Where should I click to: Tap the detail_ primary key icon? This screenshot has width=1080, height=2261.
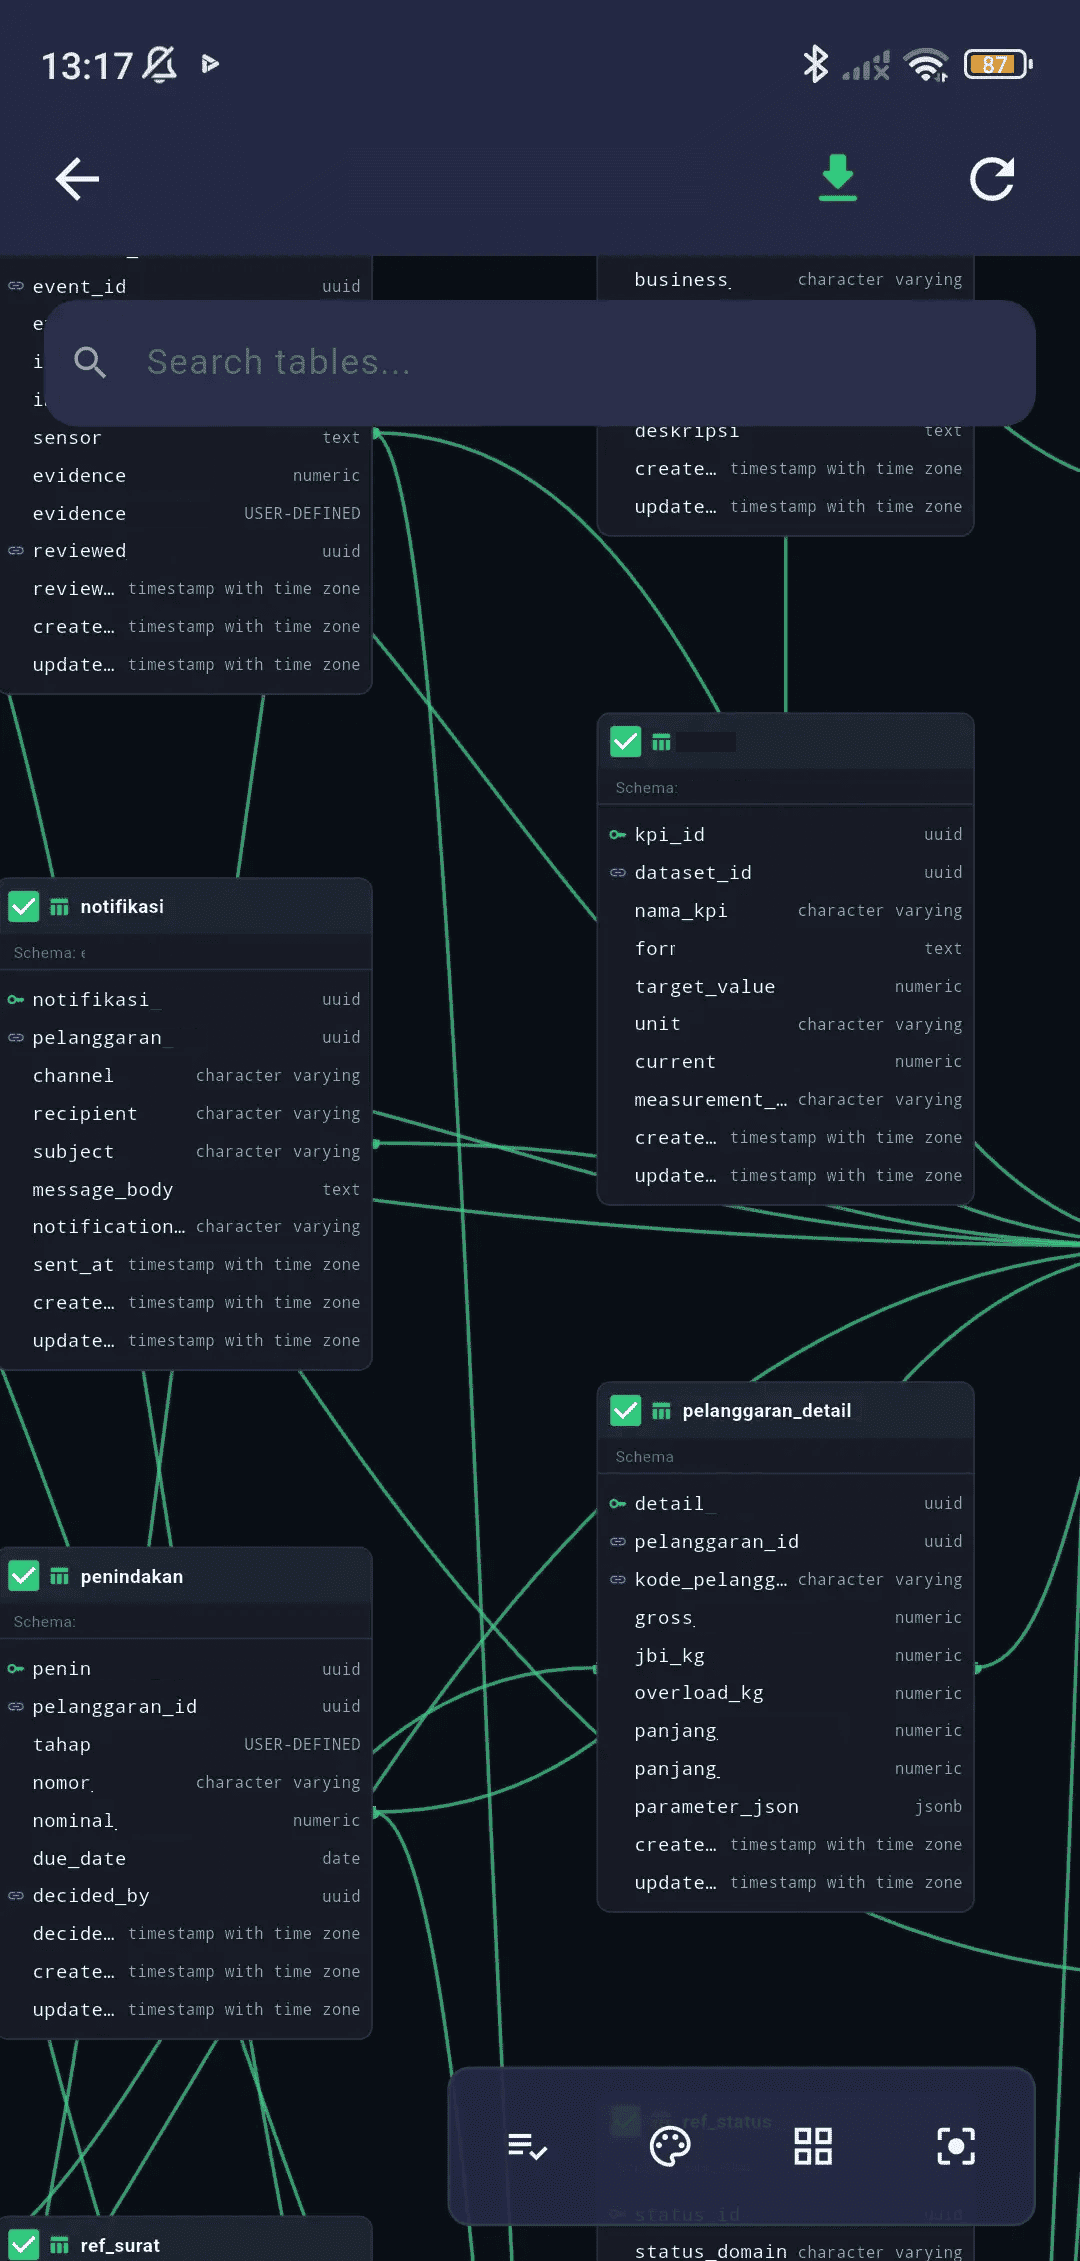[618, 1504]
